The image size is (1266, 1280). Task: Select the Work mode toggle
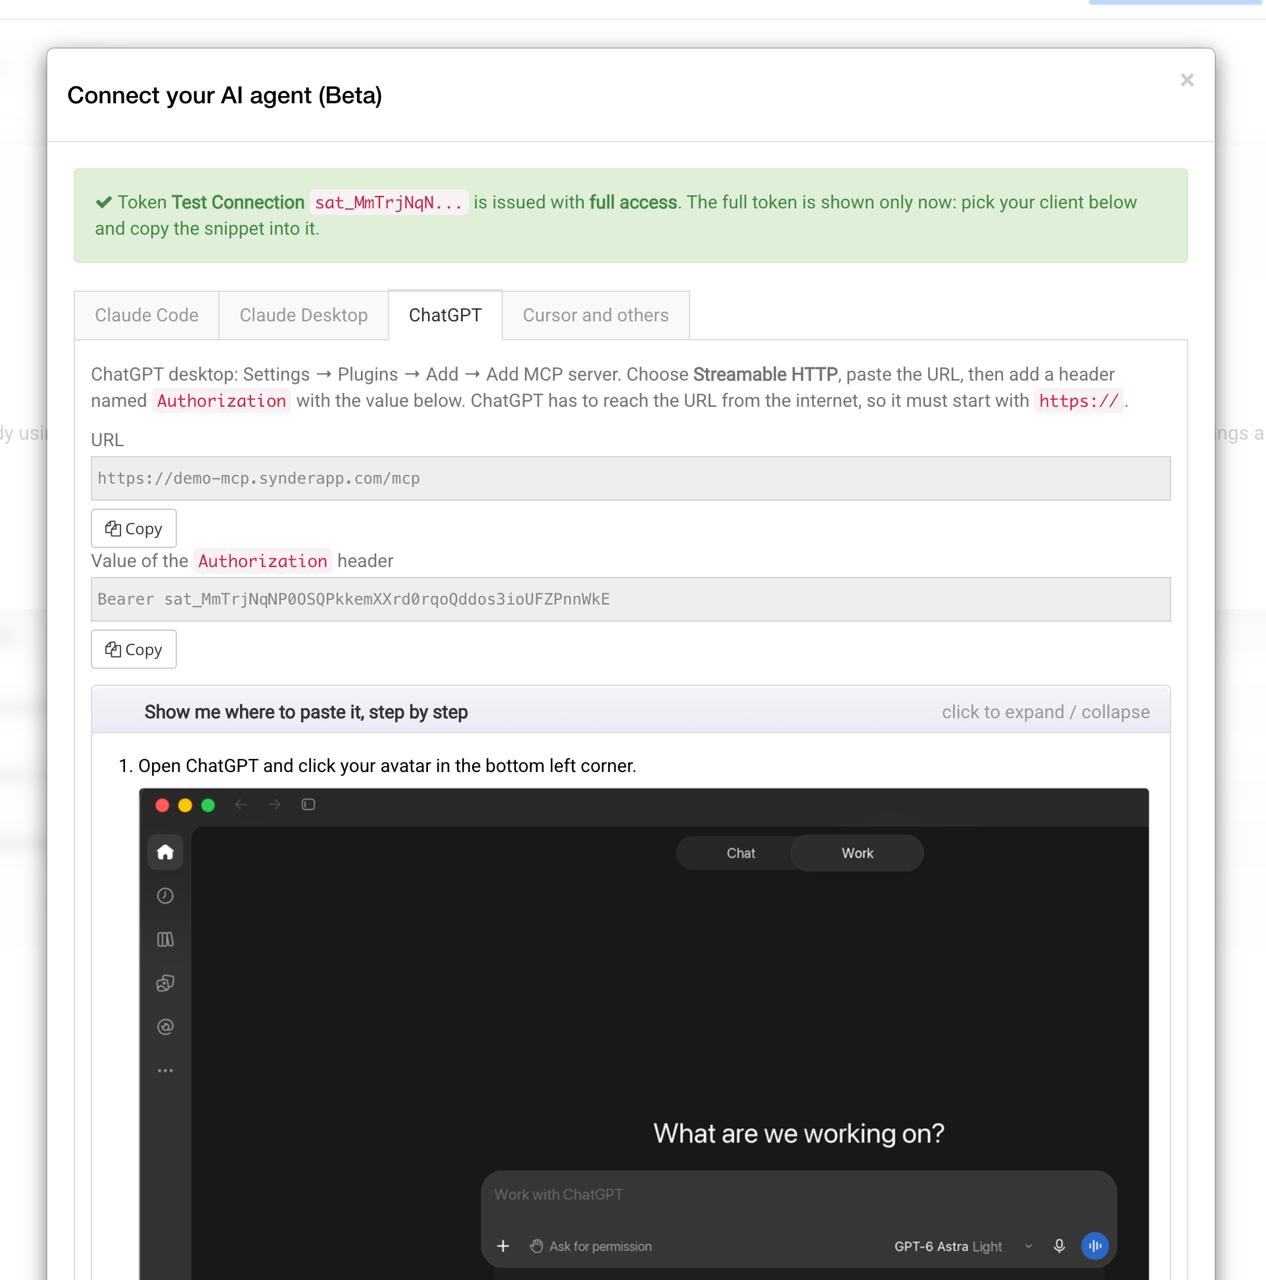(857, 853)
